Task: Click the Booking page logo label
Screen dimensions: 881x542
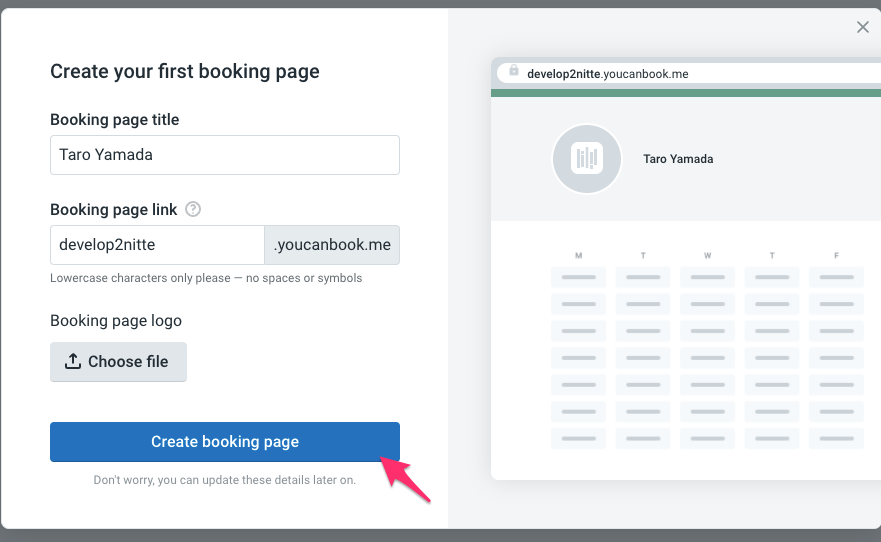Action: click(x=116, y=321)
